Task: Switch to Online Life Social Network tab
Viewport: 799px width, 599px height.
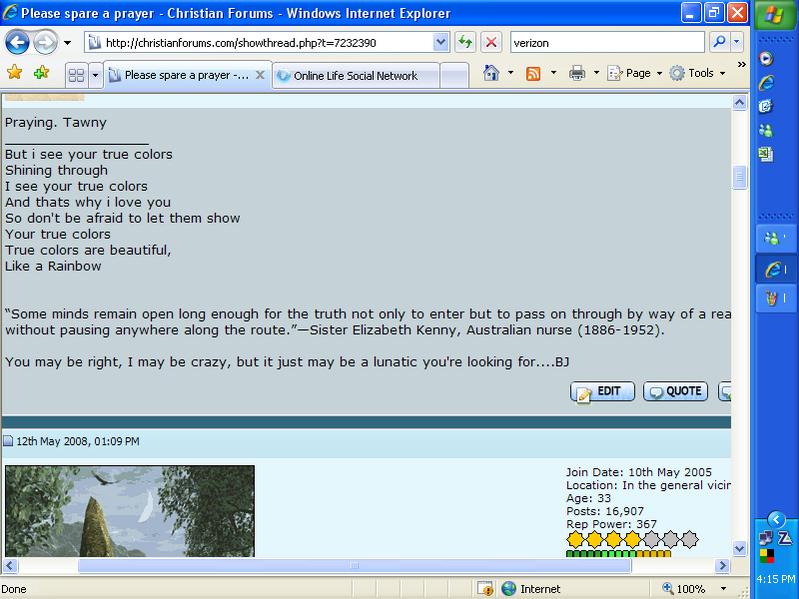Action: (x=356, y=76)
